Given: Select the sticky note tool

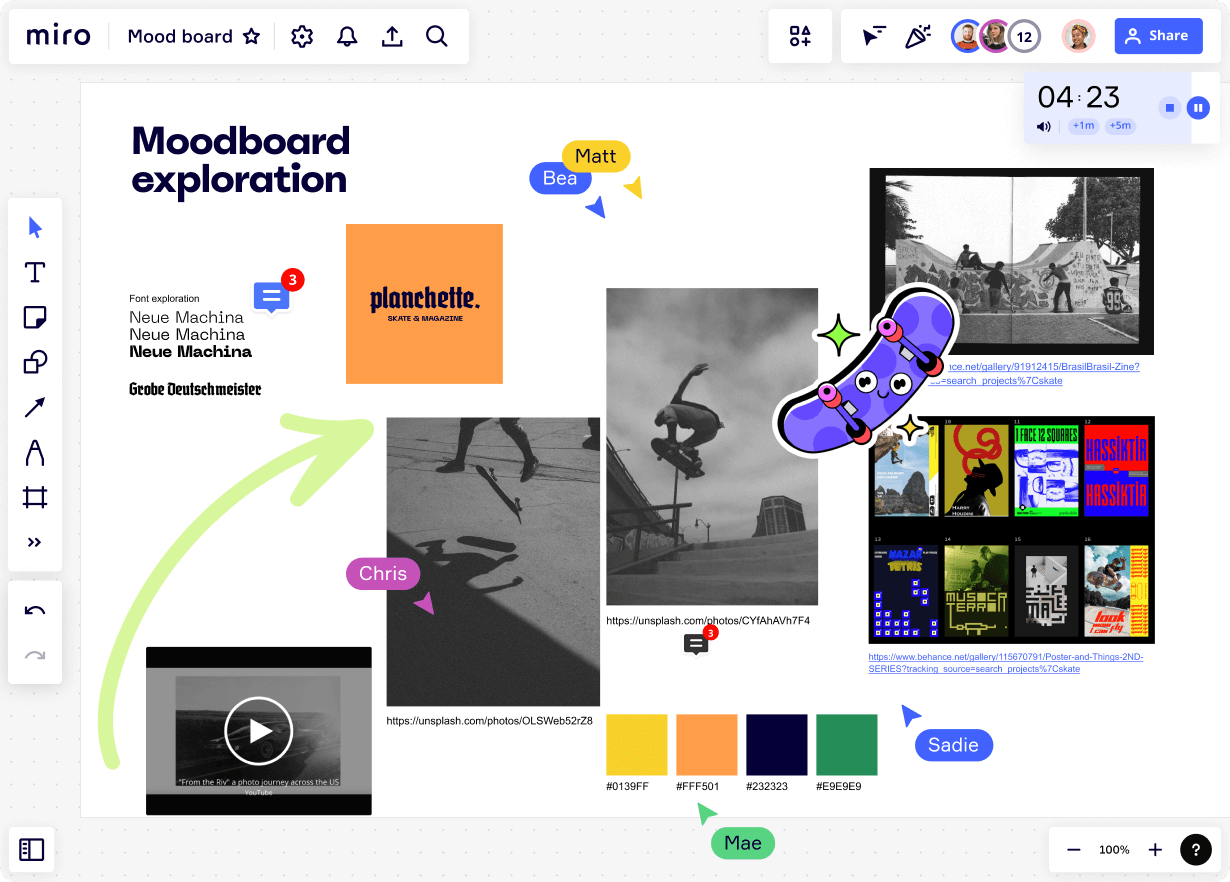Looking at the screenshot, I should click(34, 317).
